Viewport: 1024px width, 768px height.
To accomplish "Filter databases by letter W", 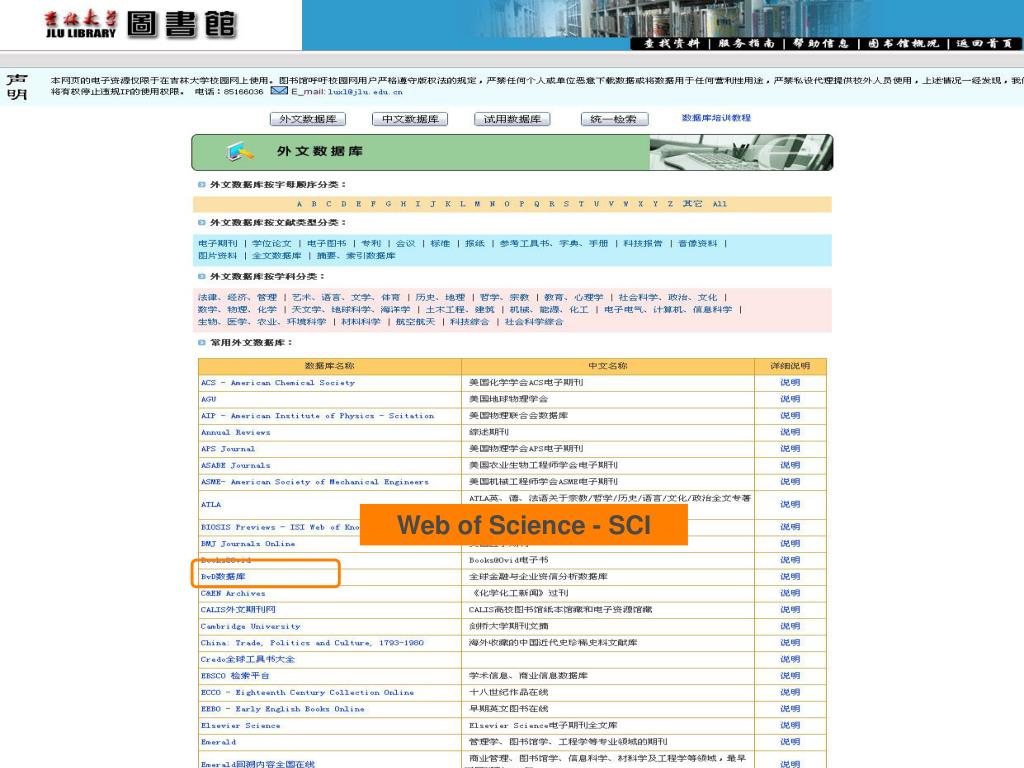I will [x=626, y=204].
